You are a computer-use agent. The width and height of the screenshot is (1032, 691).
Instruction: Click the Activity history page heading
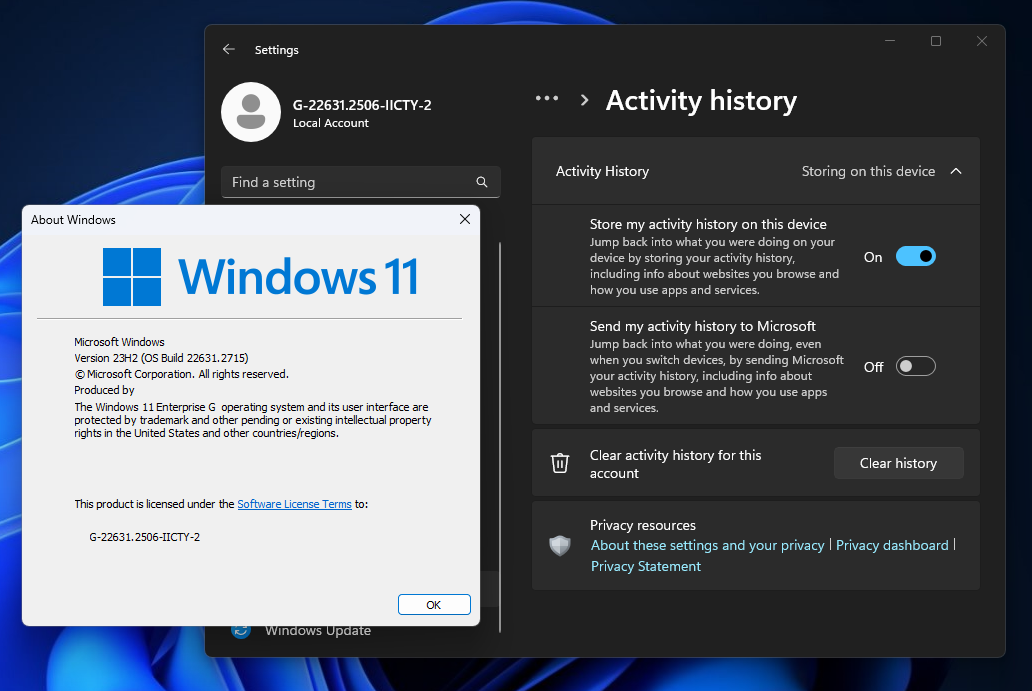[x=701, y=101]
